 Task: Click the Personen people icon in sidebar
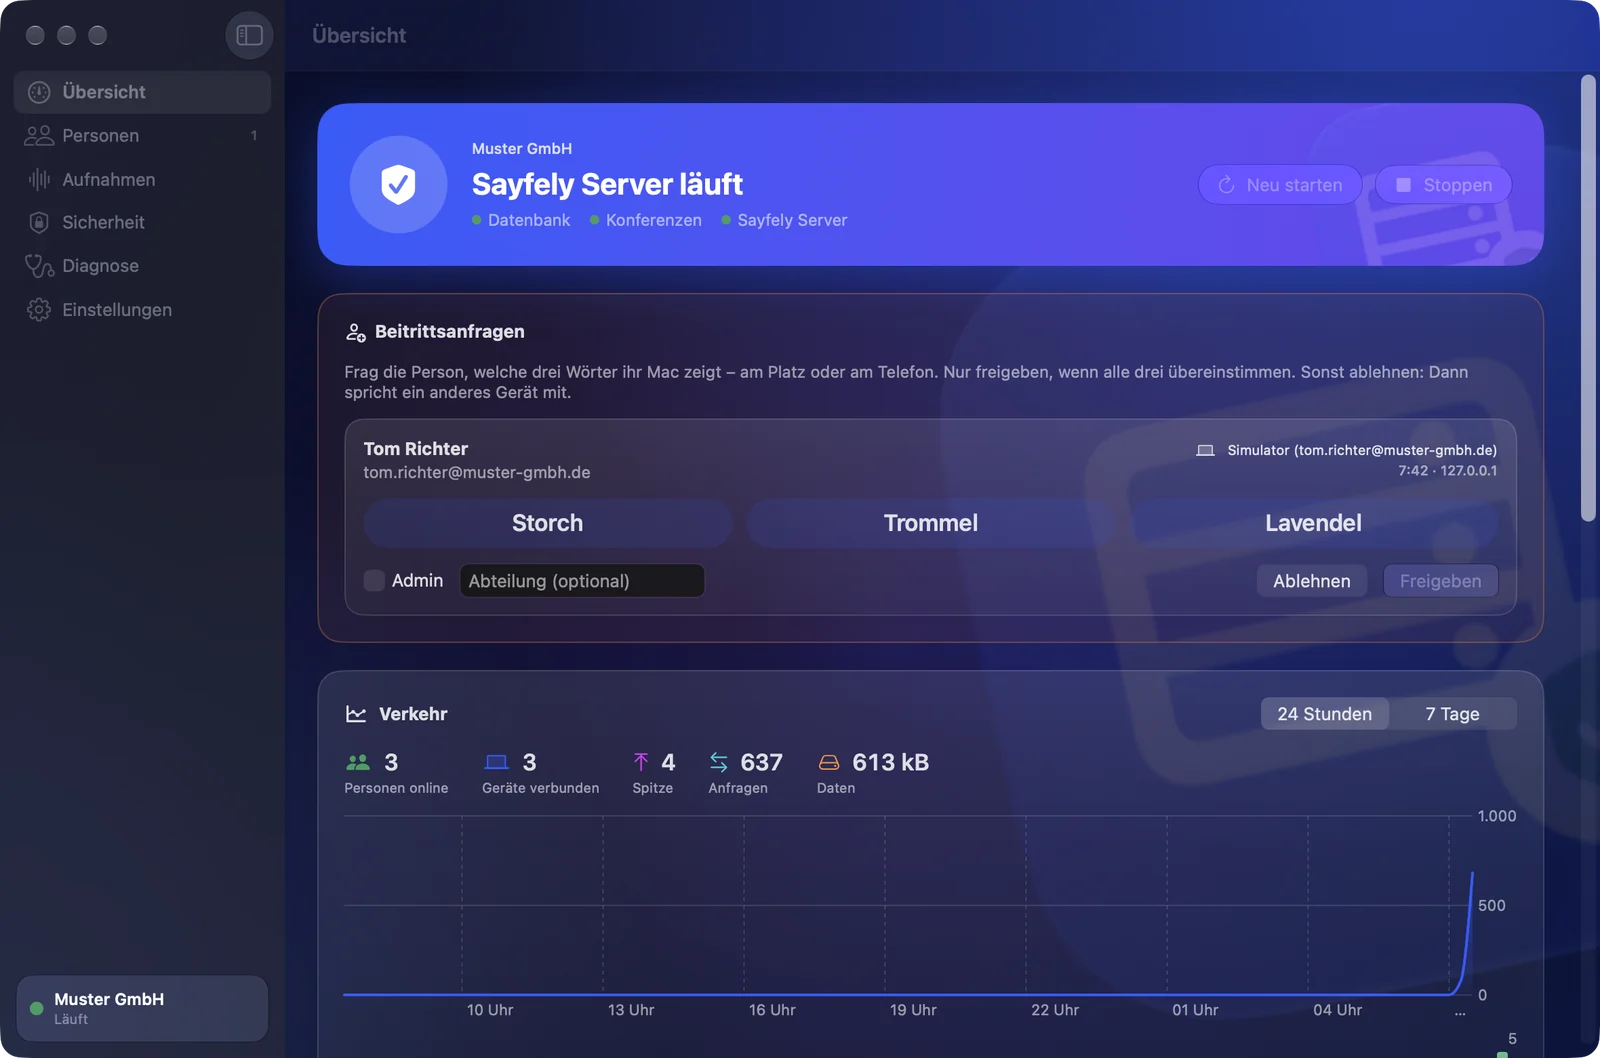click(39, 135)
